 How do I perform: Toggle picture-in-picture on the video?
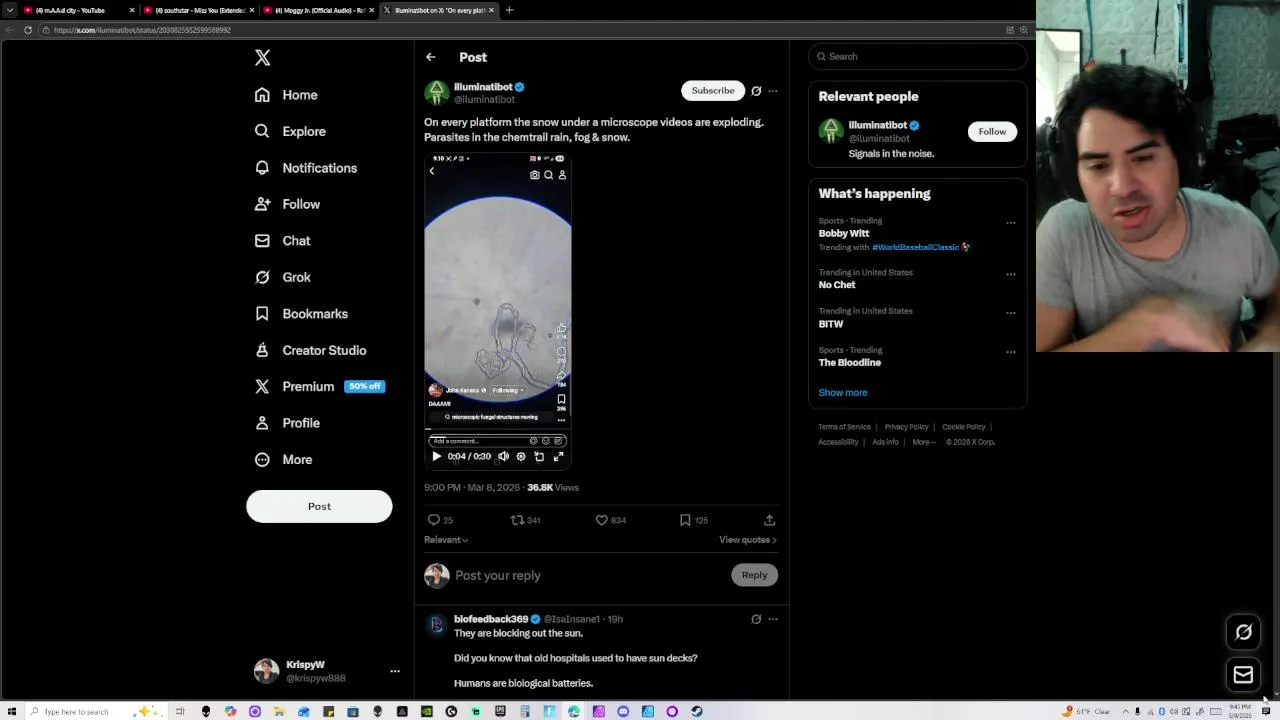pos(539,456)
